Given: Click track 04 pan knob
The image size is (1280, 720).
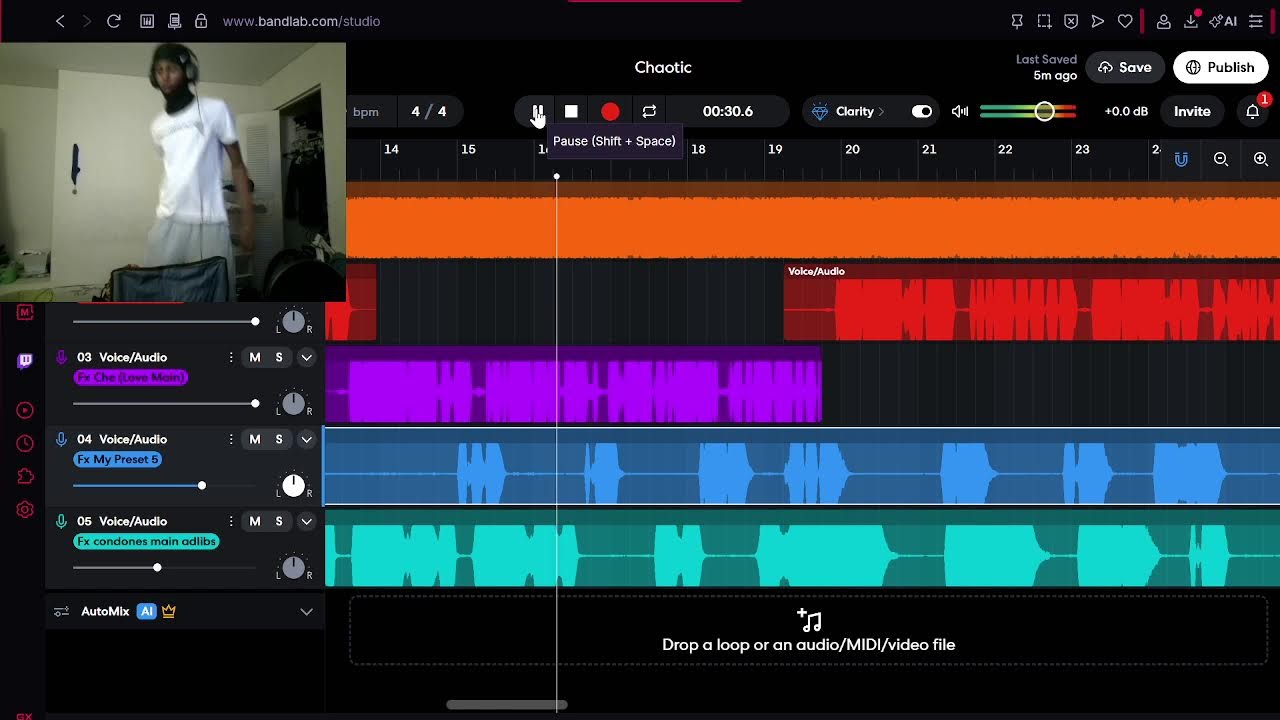Looking at the screenshot, I should (x=293, y=485).
